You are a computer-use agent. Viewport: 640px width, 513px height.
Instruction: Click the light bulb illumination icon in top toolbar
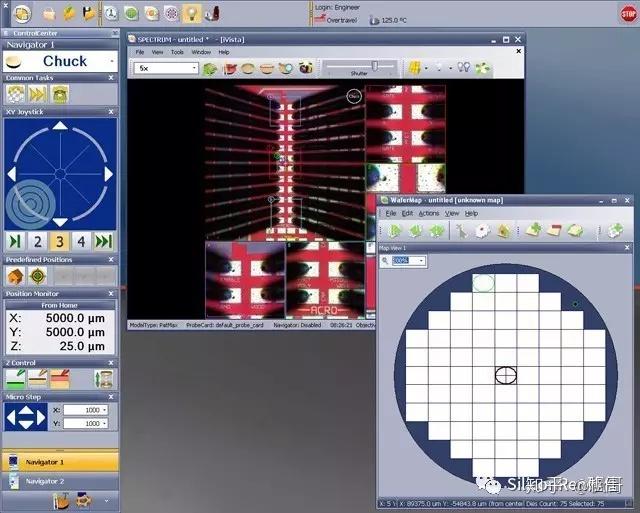tap(191, 13)
